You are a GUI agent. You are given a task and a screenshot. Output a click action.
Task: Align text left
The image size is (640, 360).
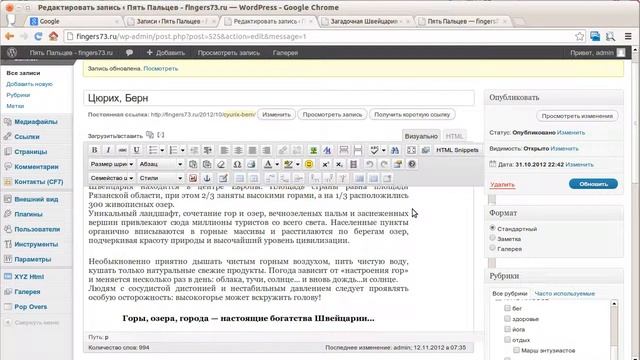point(224,150)
